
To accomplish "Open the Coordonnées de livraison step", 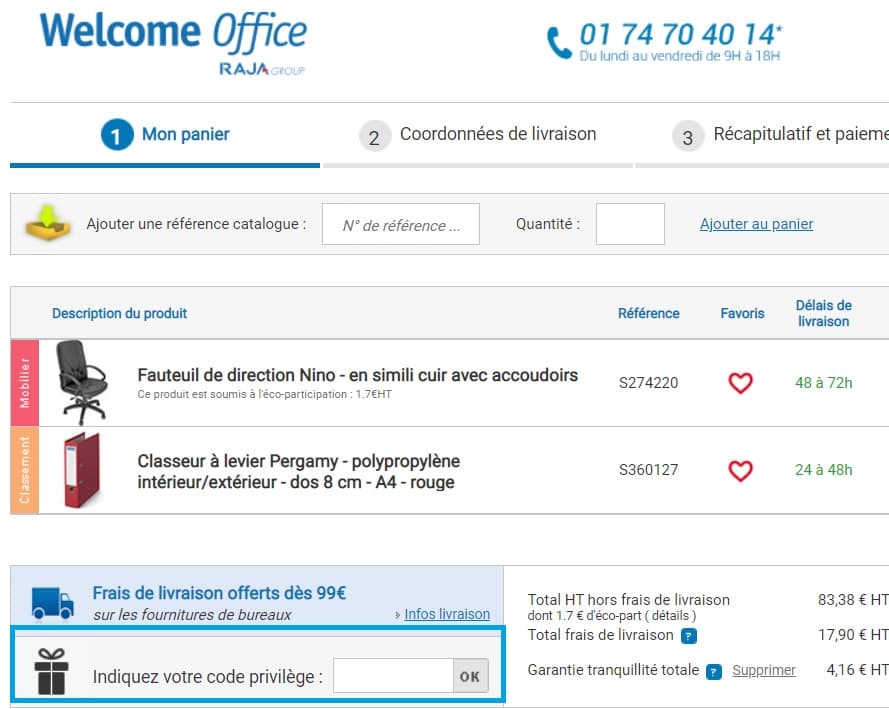I will click(498, 133).
